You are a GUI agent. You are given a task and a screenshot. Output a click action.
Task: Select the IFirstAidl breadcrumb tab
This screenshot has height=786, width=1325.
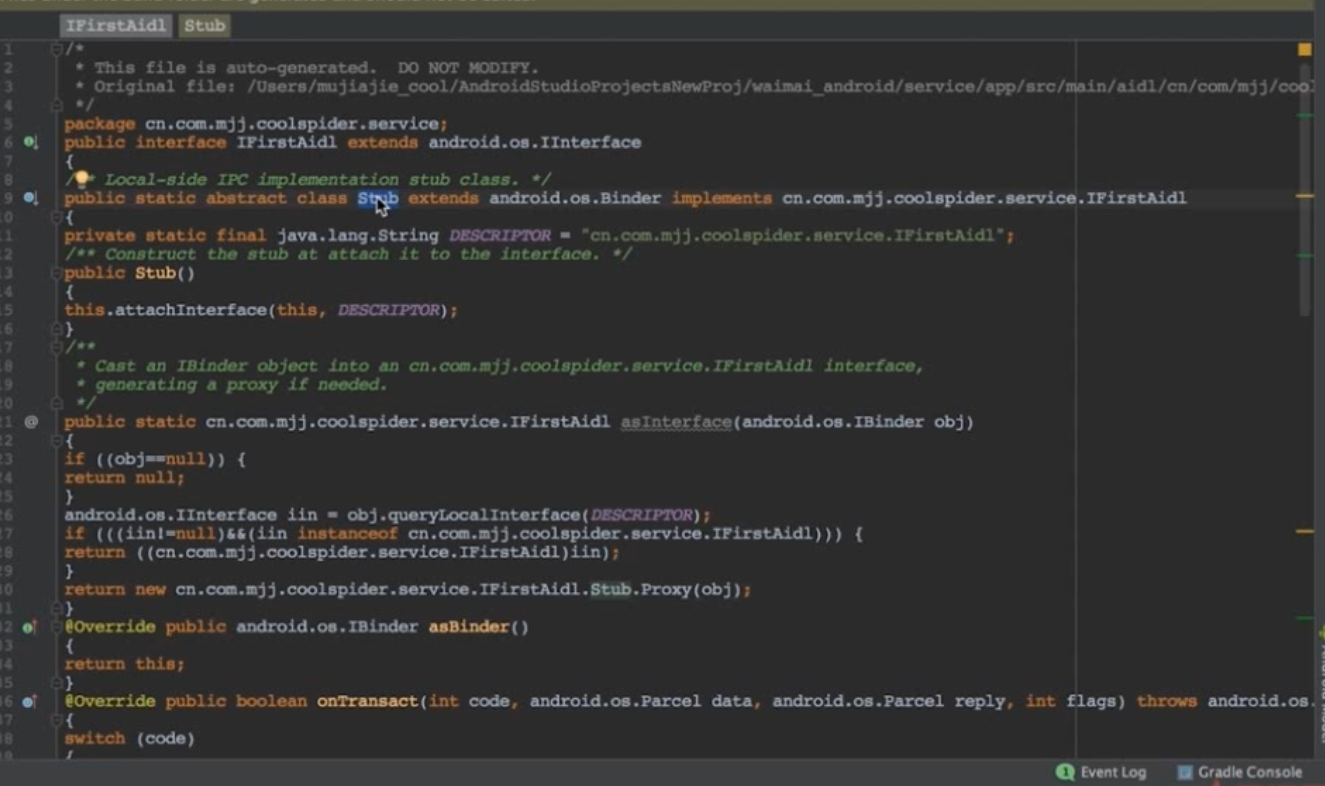[114, 25]
